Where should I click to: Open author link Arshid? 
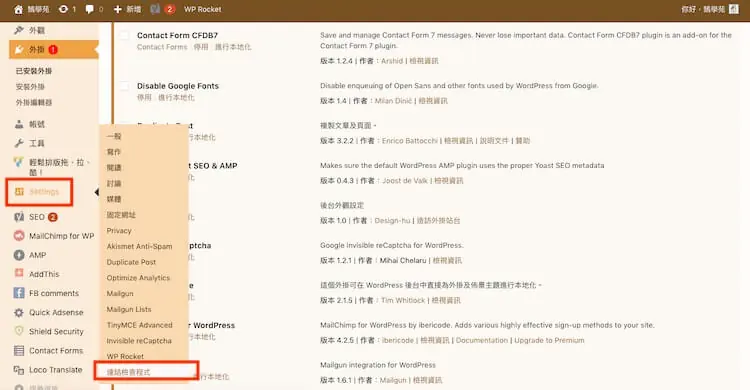click(392, 61)
